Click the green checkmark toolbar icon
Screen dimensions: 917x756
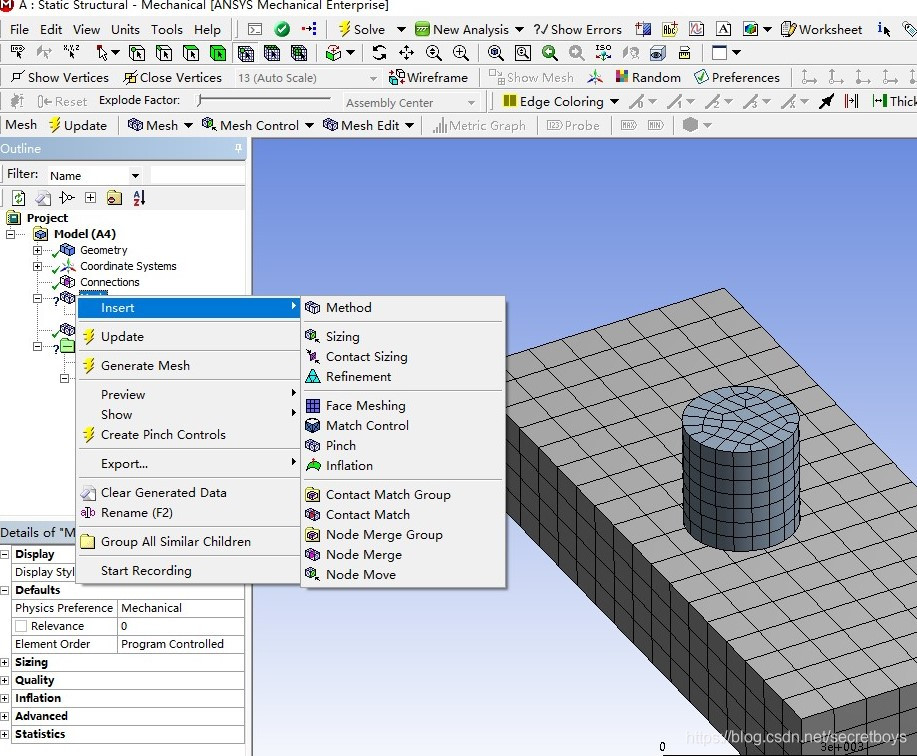[282, 29]
